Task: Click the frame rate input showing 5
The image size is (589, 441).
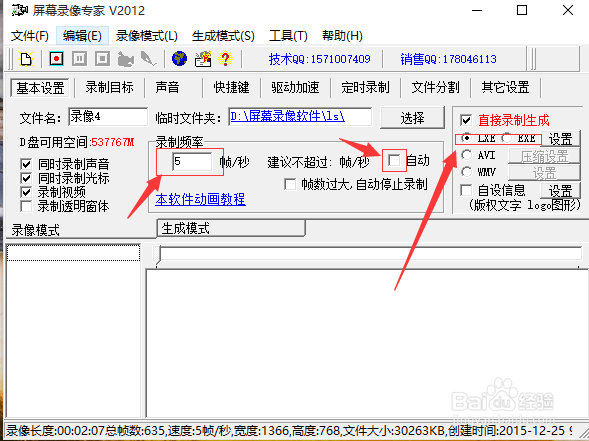Action: (x=192, y=162)
